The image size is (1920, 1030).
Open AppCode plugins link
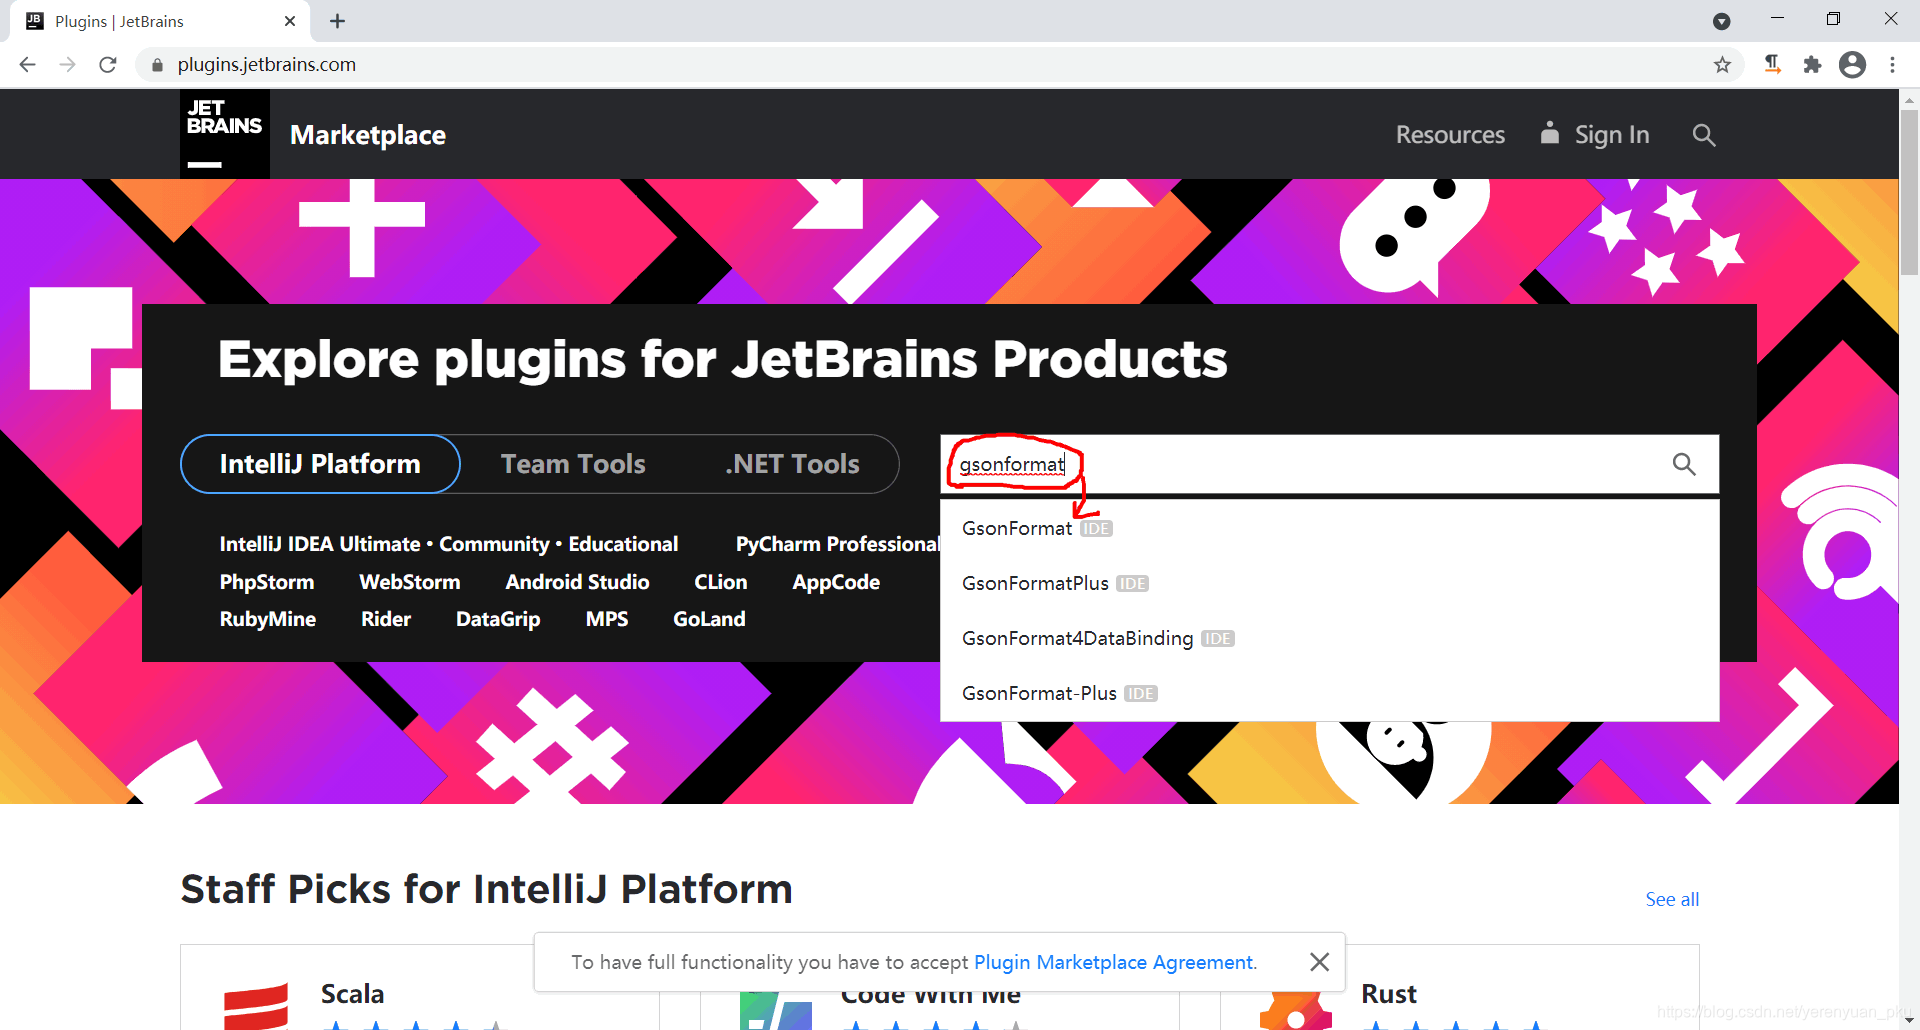[836, 582]
